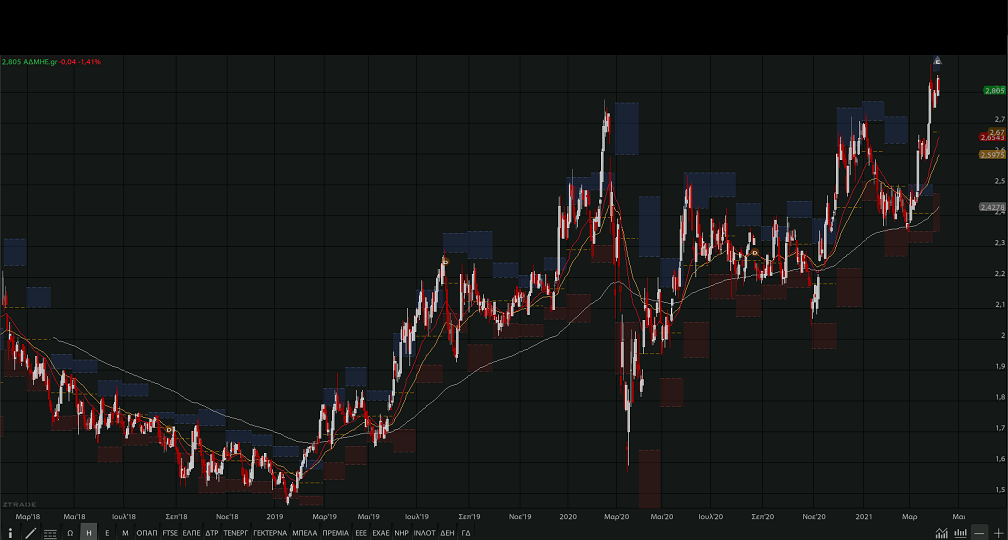Open the ΔΕΗ symbol chart
1008x540 pixels.
click(447, 533)
